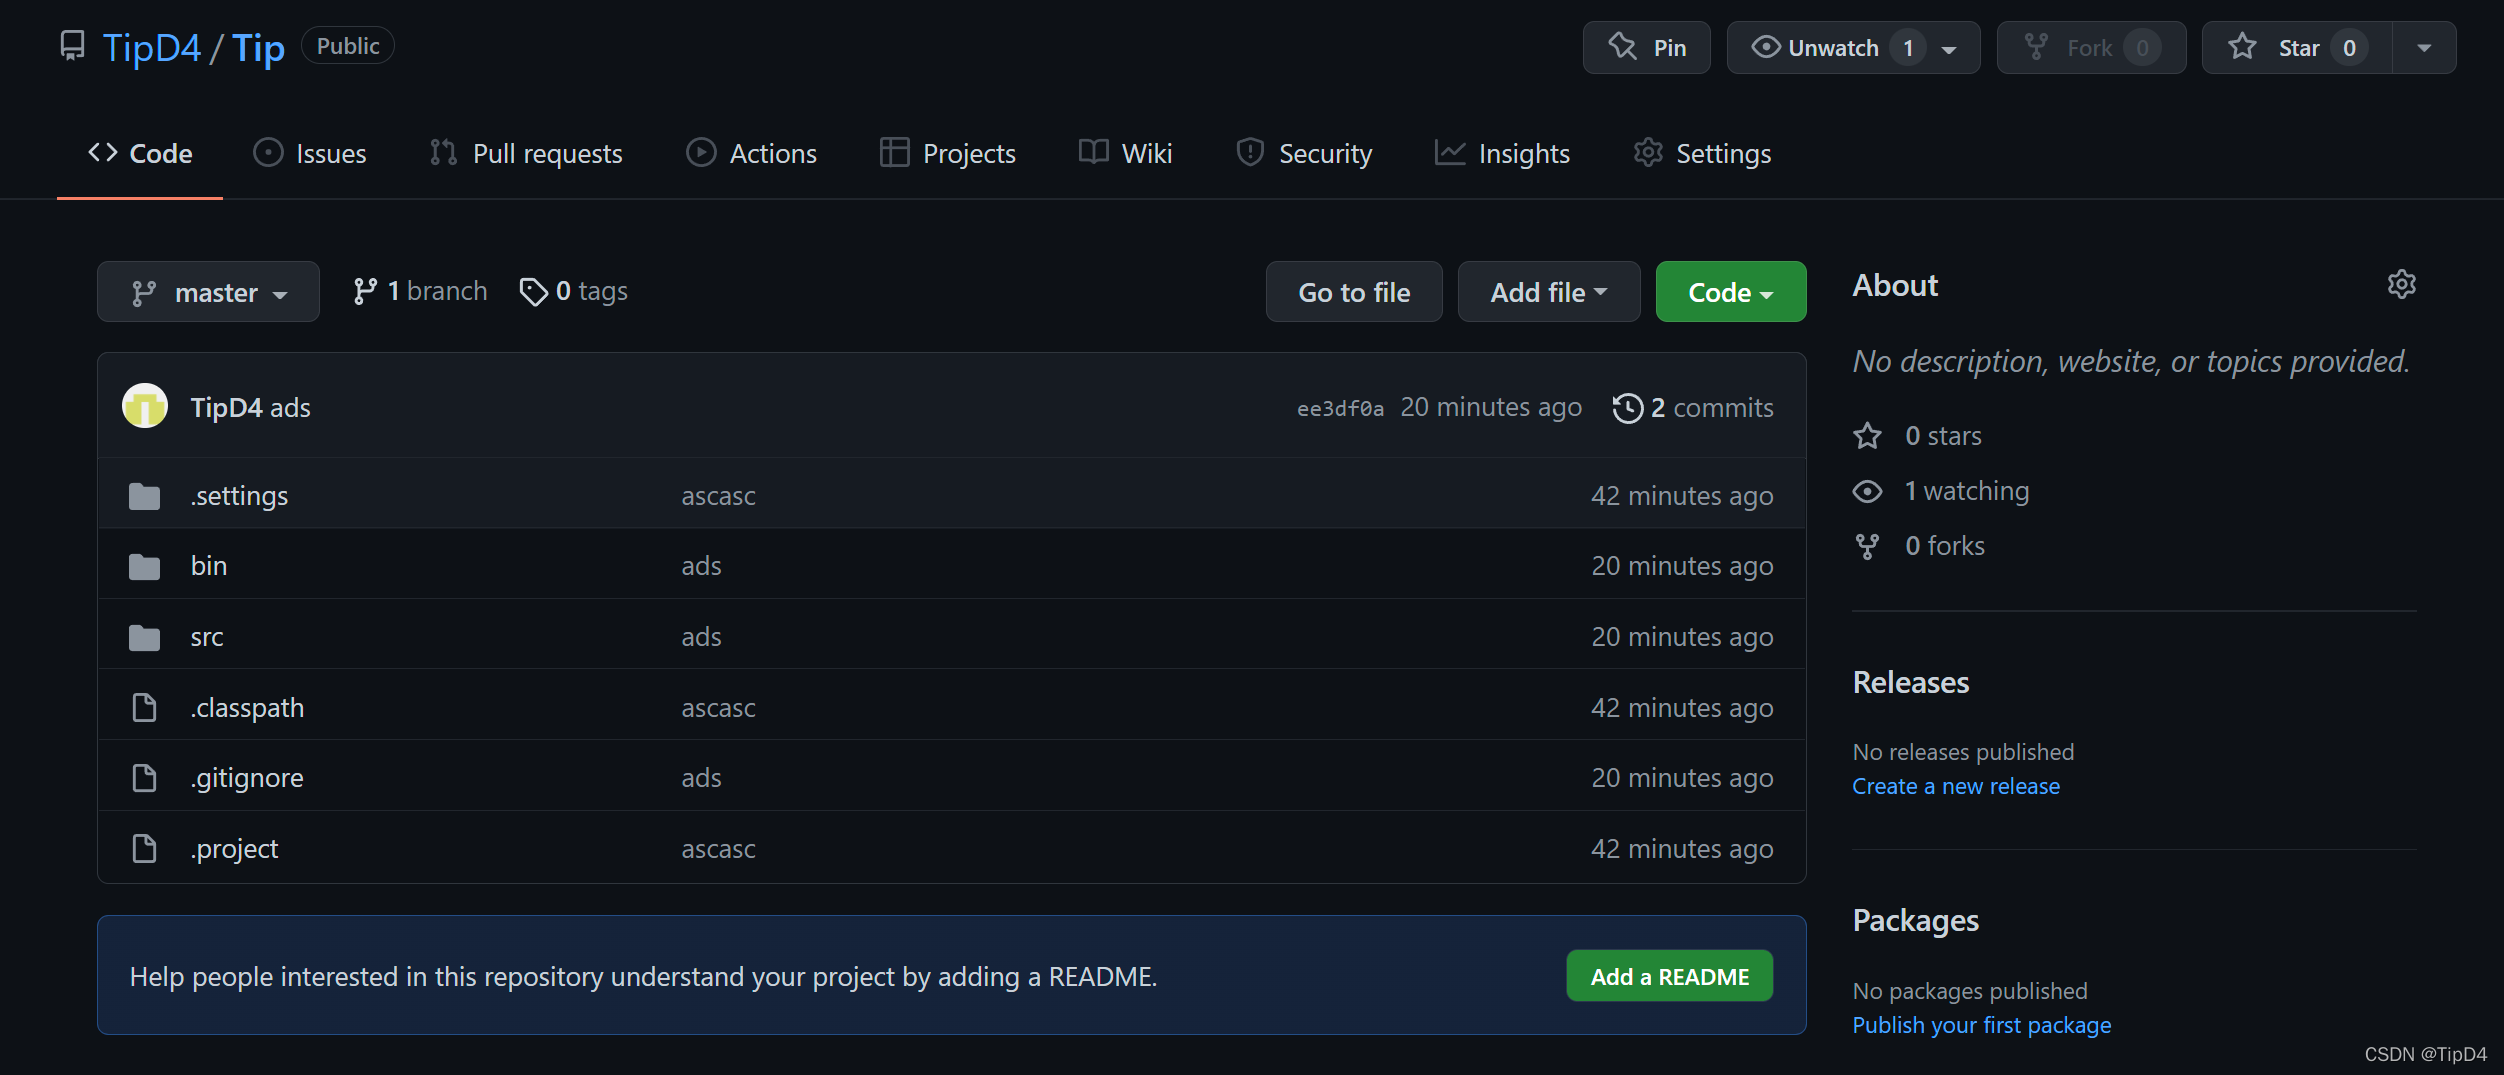Image resolution: width=2504 pixels, height=1075 pixels.
Task: Expand the star lists dropdown arrow
Action: (2424, 47)
